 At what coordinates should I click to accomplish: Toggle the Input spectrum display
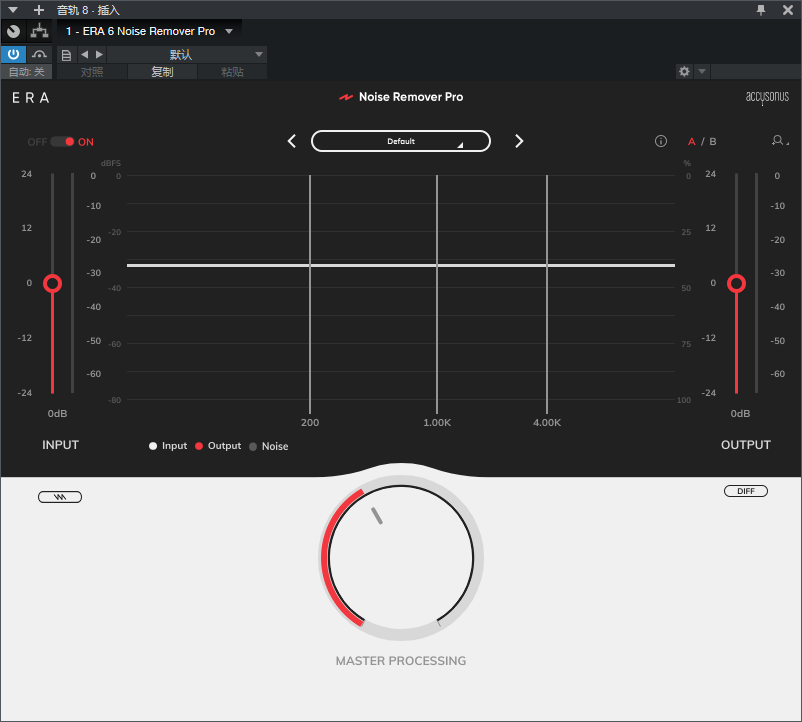(x=168, y=446)
